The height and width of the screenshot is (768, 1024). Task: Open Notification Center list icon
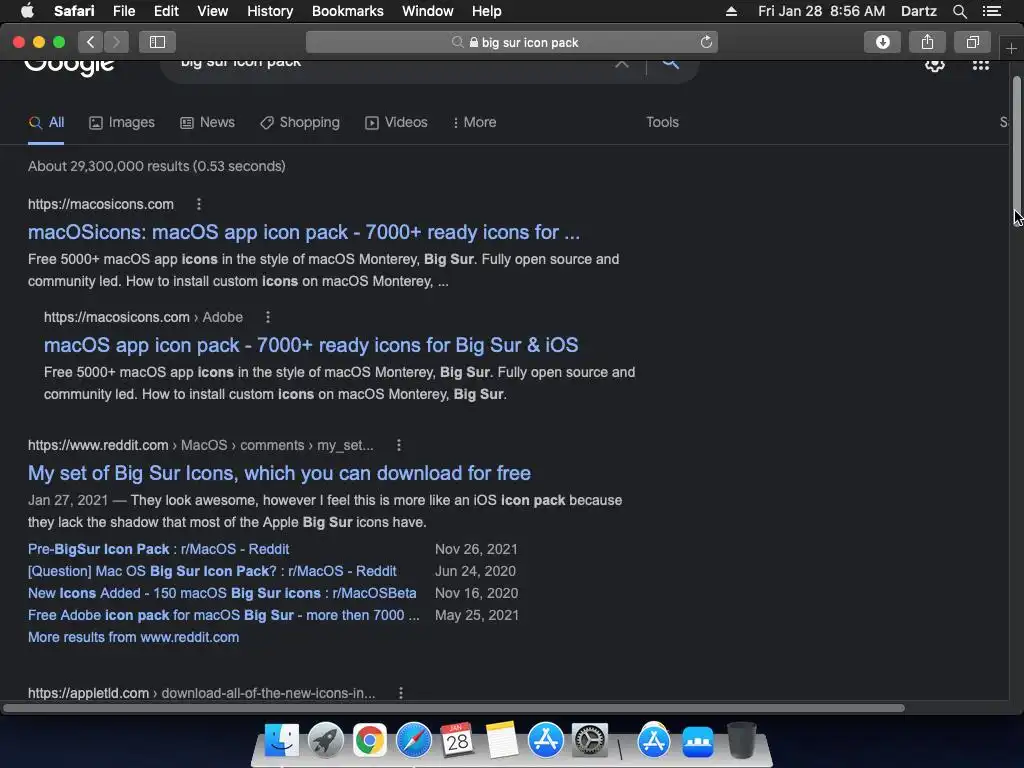pos(991,11)
